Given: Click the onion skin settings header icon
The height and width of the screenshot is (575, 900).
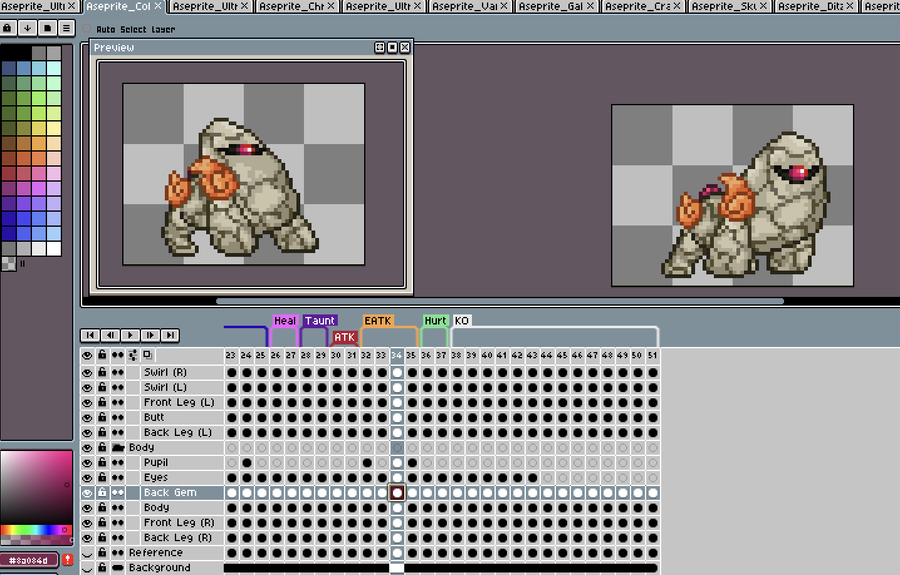Looking at the screenshot, I should 133,355.
